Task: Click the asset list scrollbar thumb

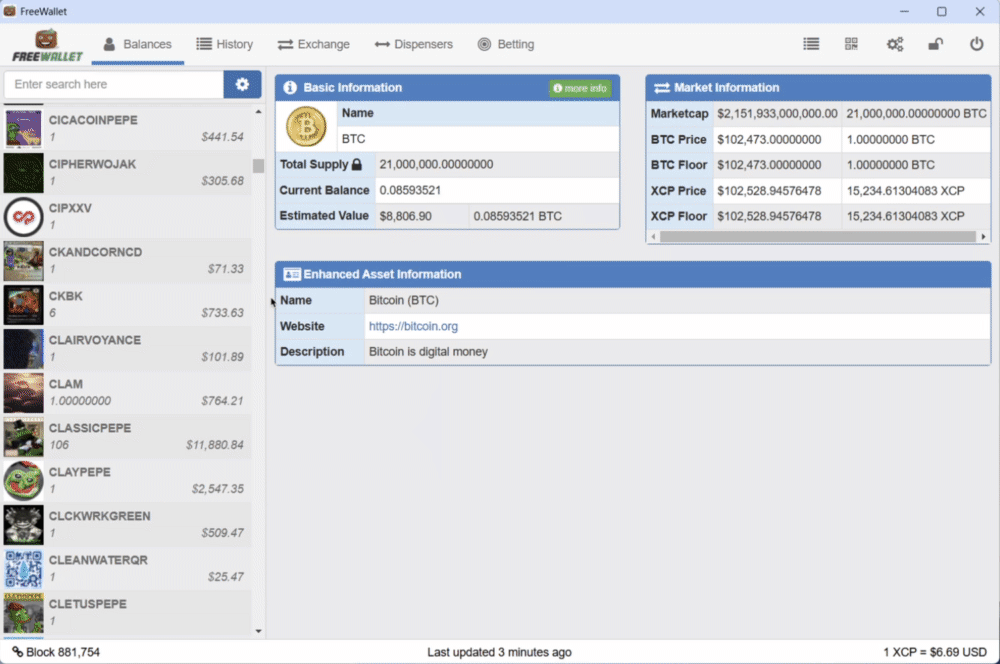Action: coord(258,166)
